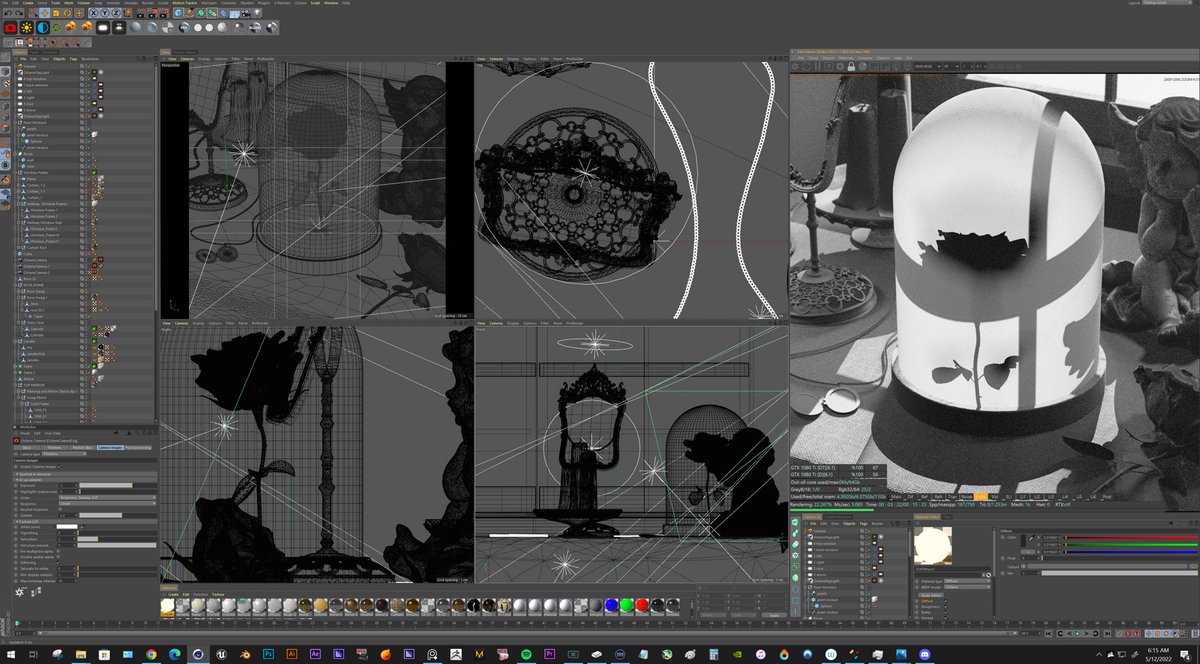
Task: Select the Main render pass button
Action: [897, 496]
